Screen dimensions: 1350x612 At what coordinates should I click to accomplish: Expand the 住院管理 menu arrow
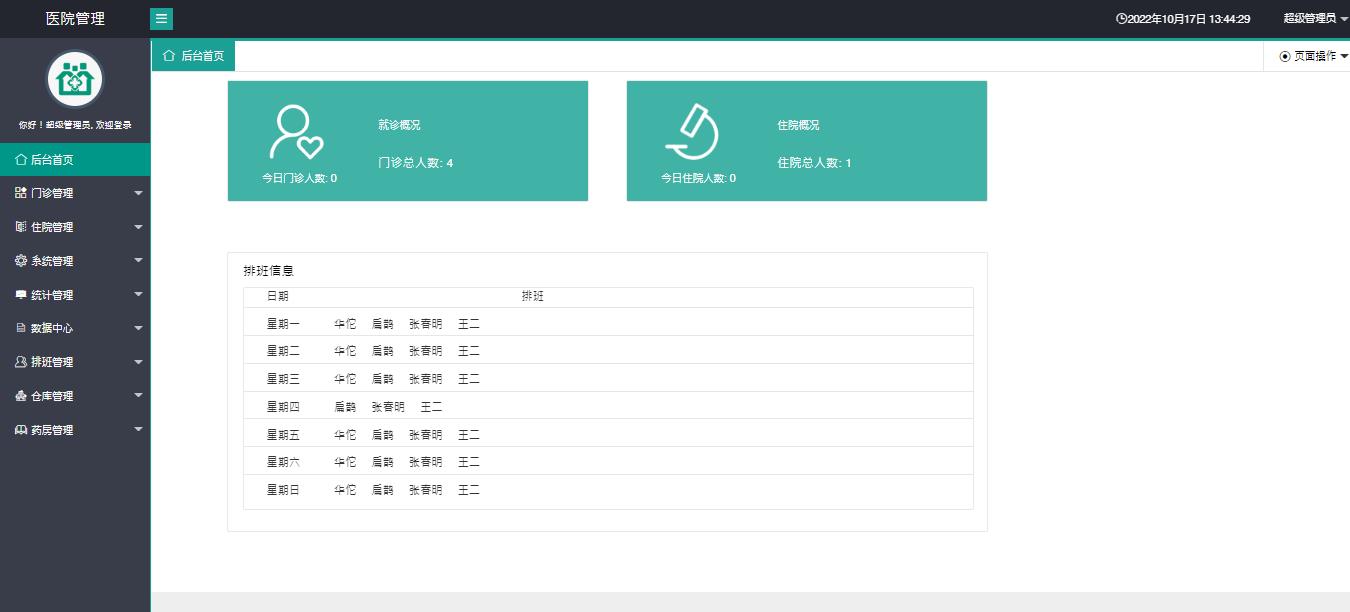click(139, 227)
